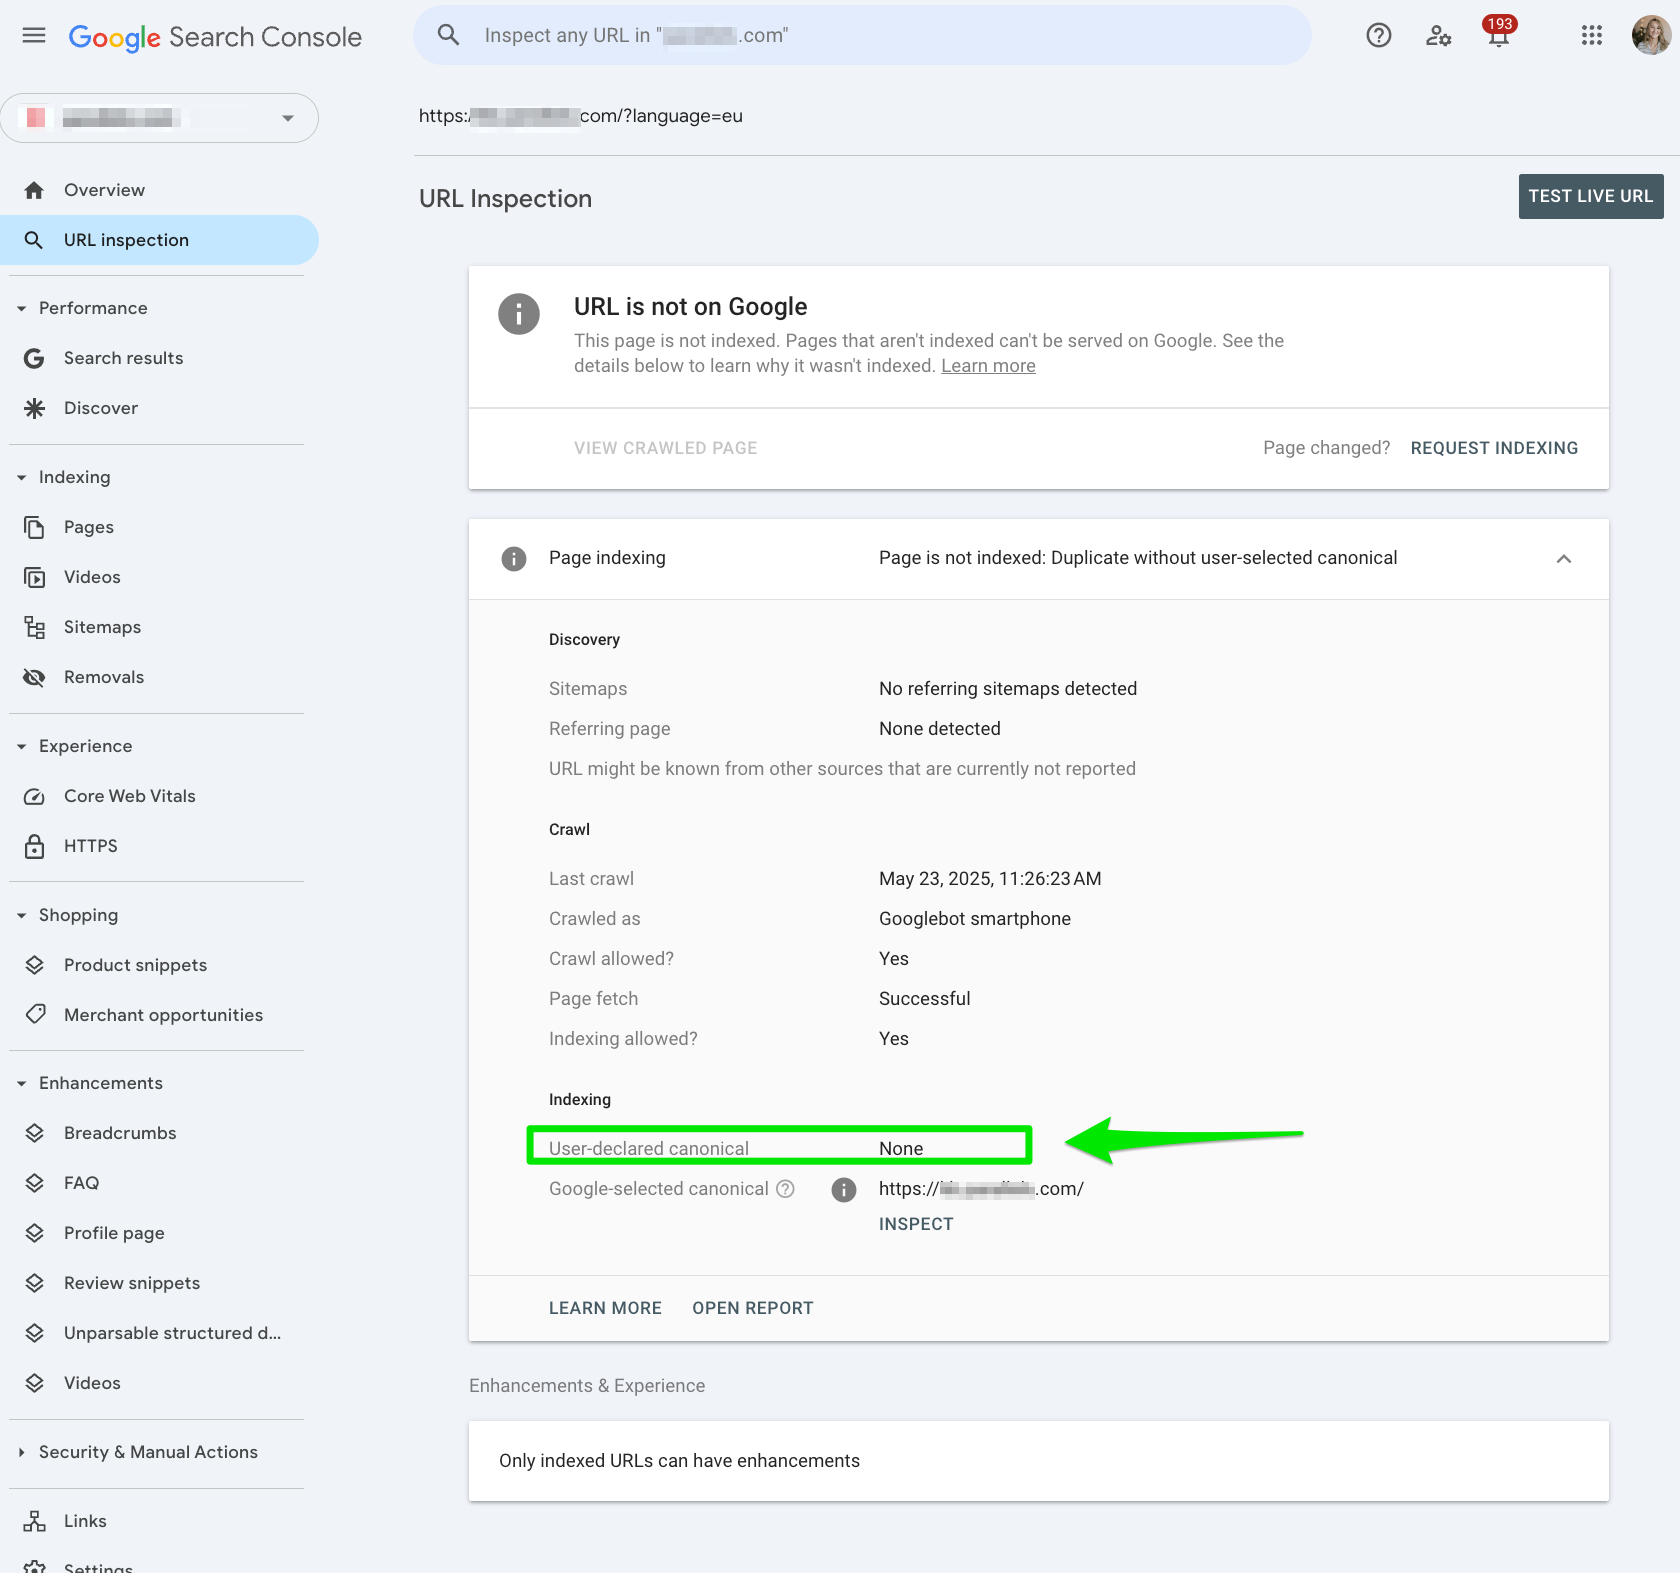Viewport: 1680px width, 1573px height.
Task: Click the Discover asterisk icon
Action: pos(34,408)
